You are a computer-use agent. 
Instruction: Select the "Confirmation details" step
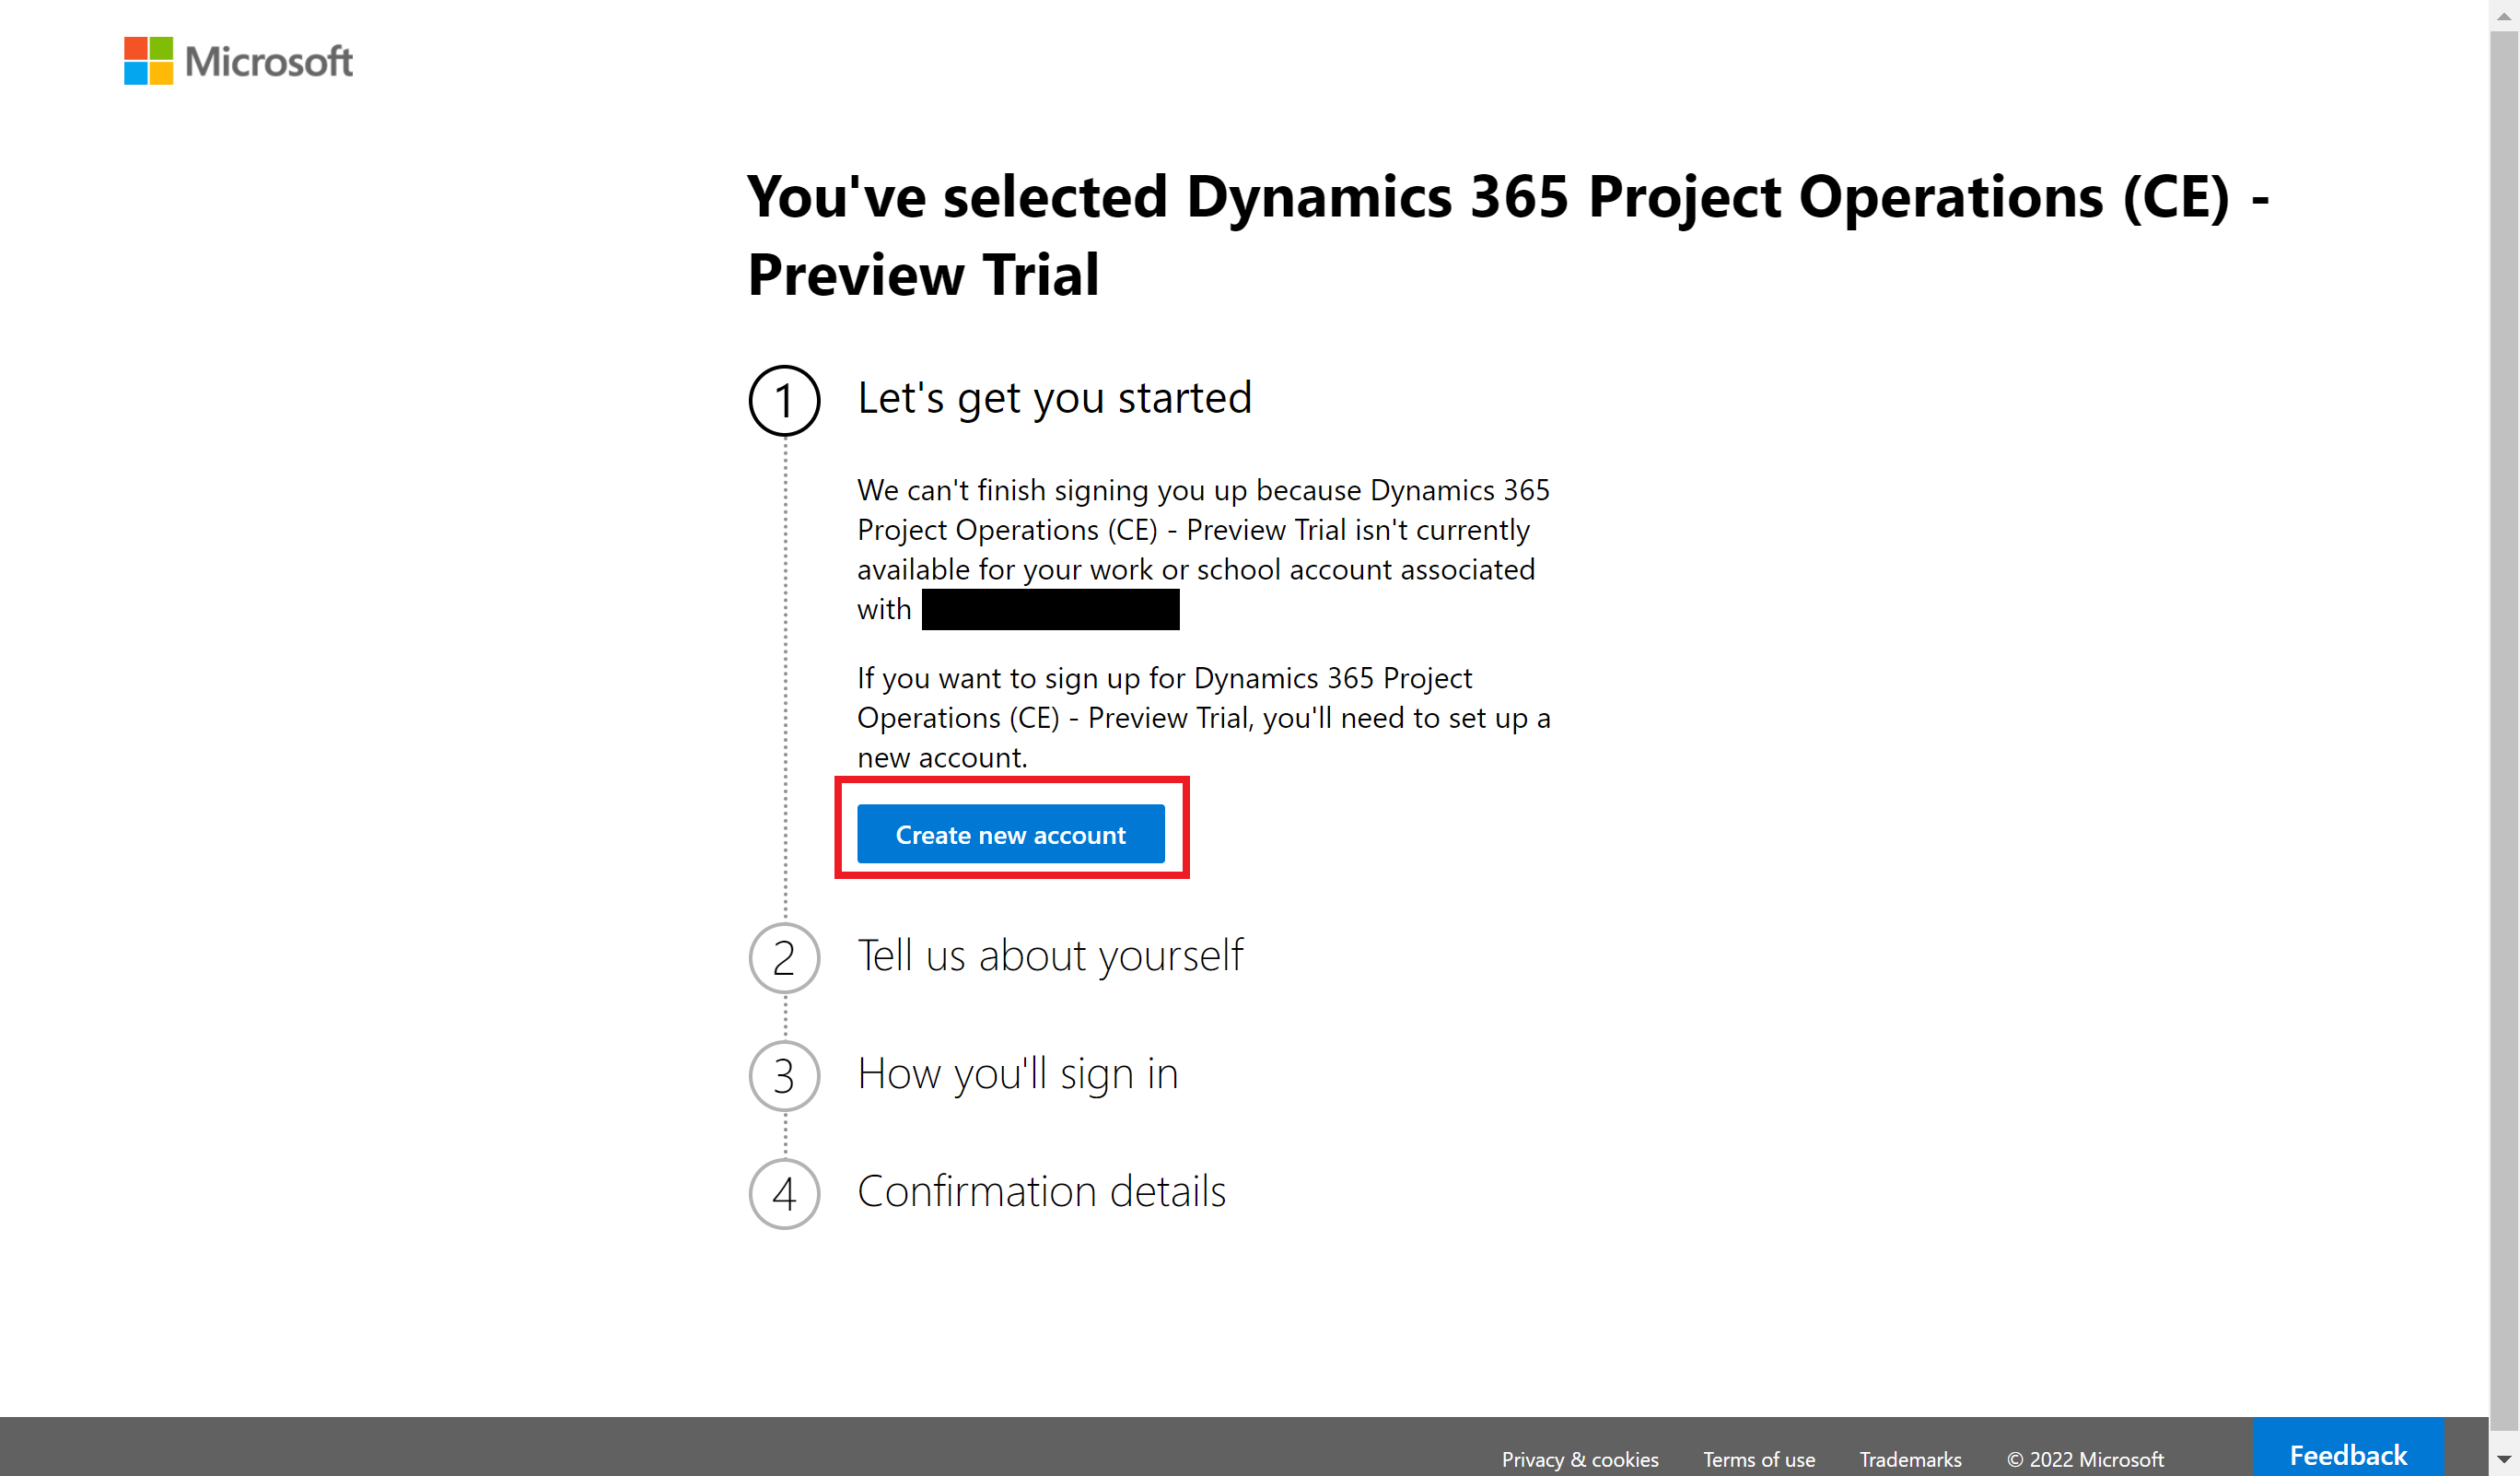(x=1041, y=1191)
